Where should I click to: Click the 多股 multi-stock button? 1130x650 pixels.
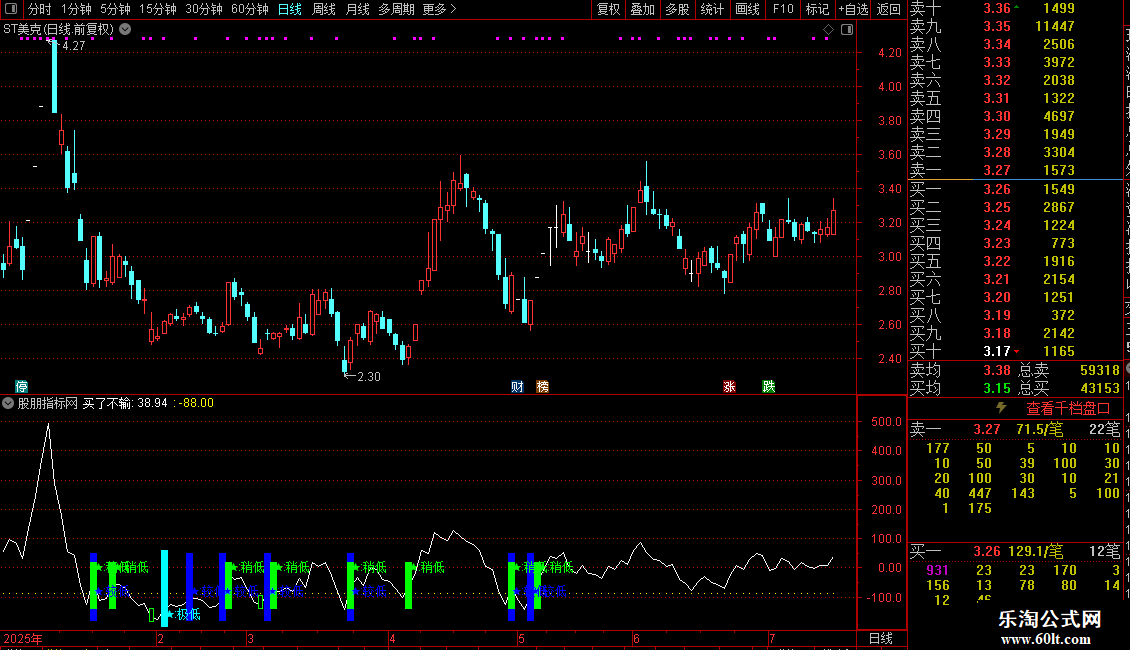(x=677, y=9)
